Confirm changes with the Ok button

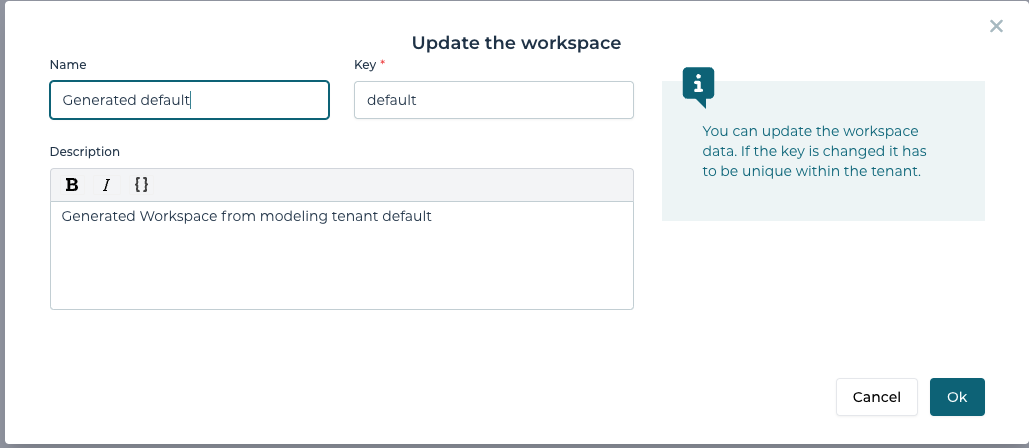coord(957,397)
